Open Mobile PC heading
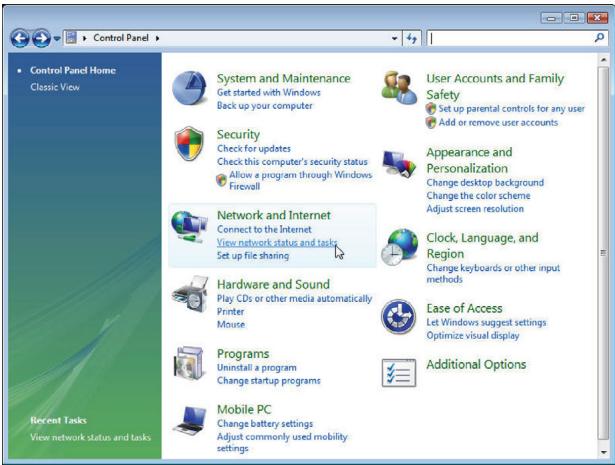The image size is (615, 465). coord(244,410)
